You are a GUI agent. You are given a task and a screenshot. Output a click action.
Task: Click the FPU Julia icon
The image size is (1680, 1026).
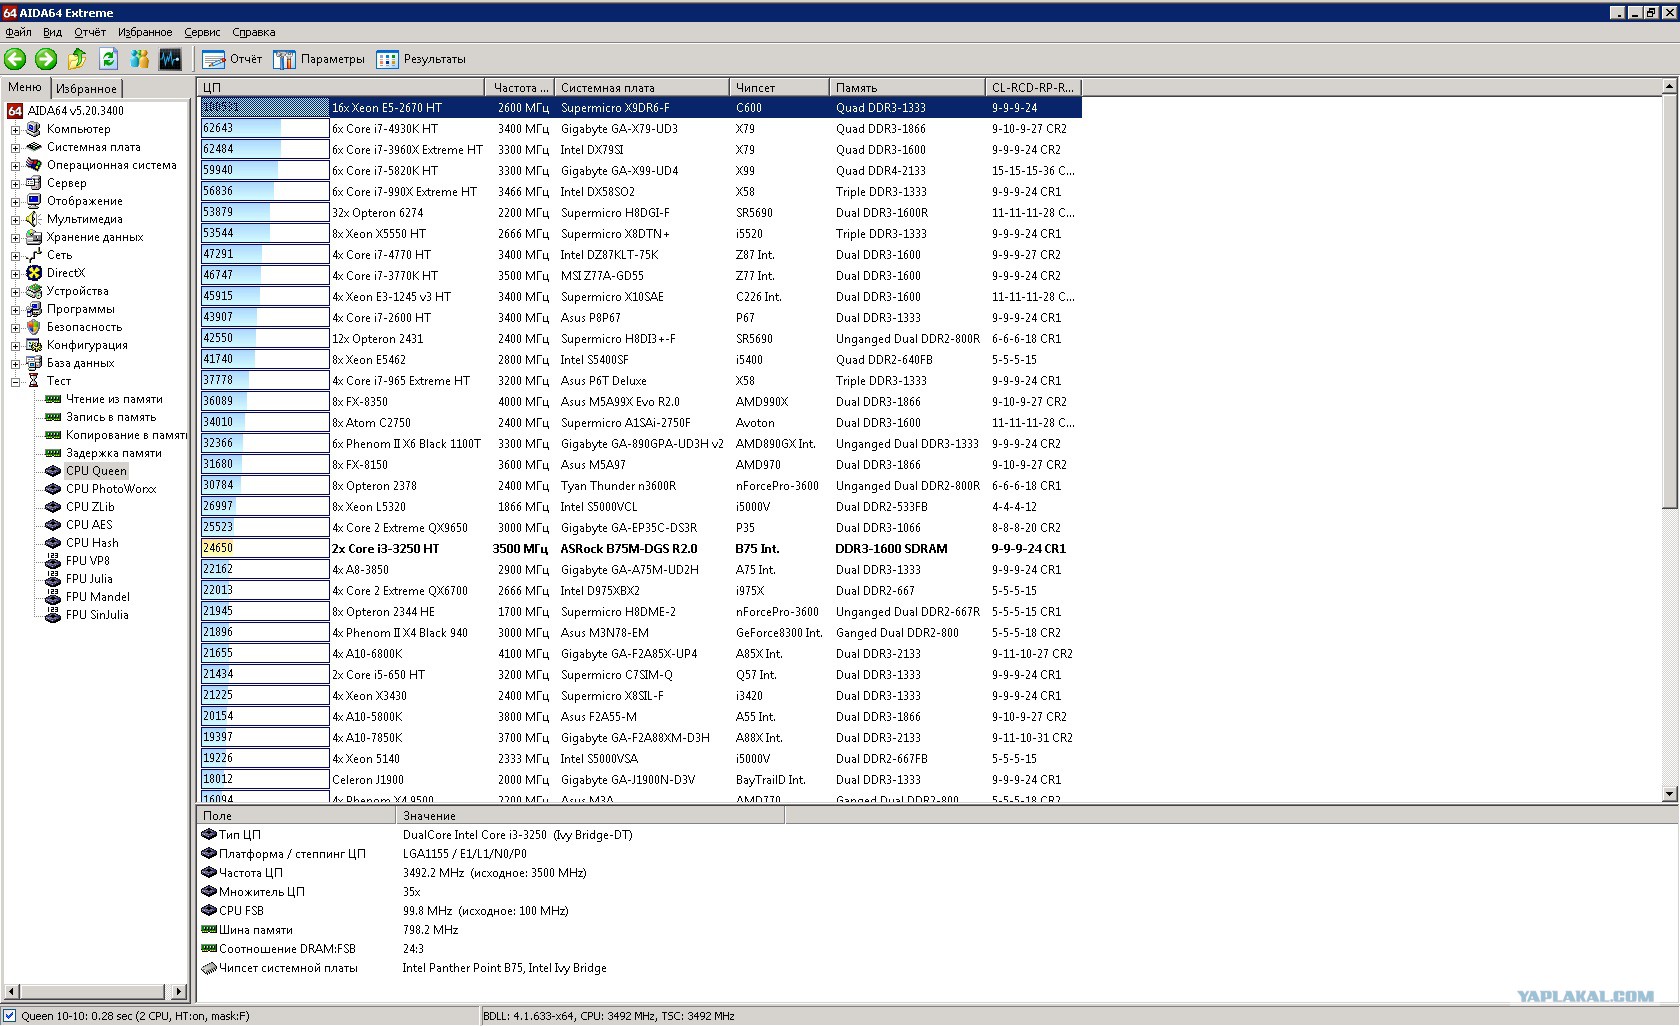point(53,579)
